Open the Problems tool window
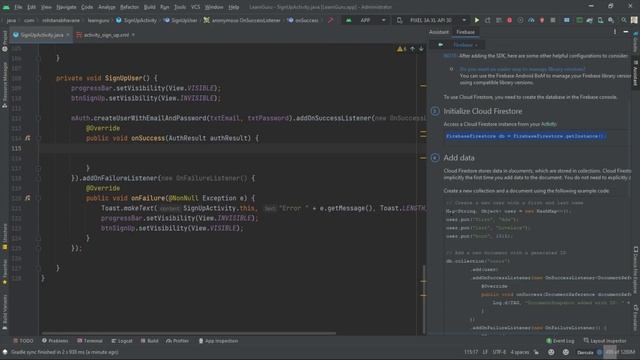 coord(55,341)
